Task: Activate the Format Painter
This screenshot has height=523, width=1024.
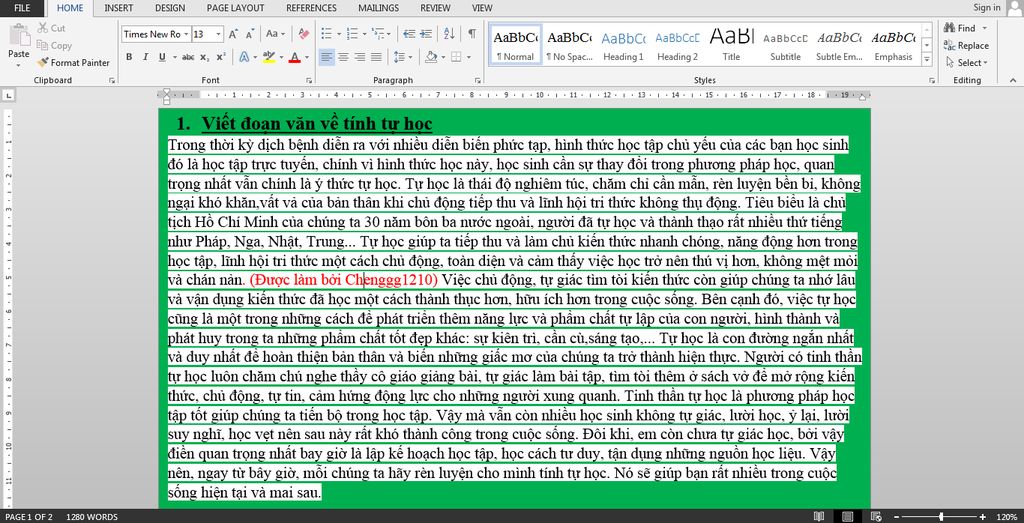Action: pos(72,63)
